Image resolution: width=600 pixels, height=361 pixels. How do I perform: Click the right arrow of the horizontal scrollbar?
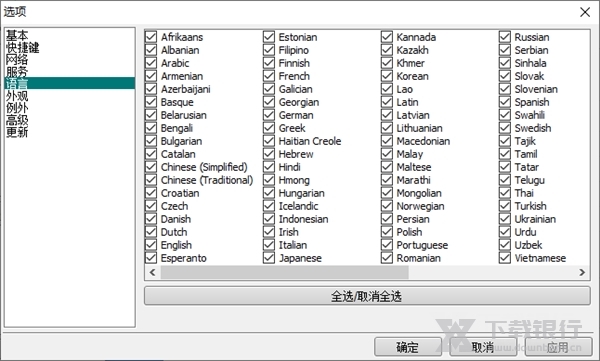[582, 272]
